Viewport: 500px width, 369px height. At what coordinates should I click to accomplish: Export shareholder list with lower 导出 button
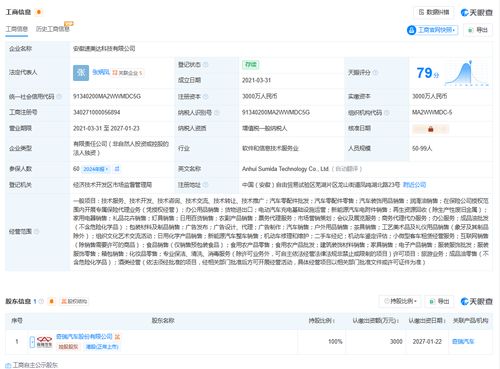pyautogui.click(x=440, y=301)
